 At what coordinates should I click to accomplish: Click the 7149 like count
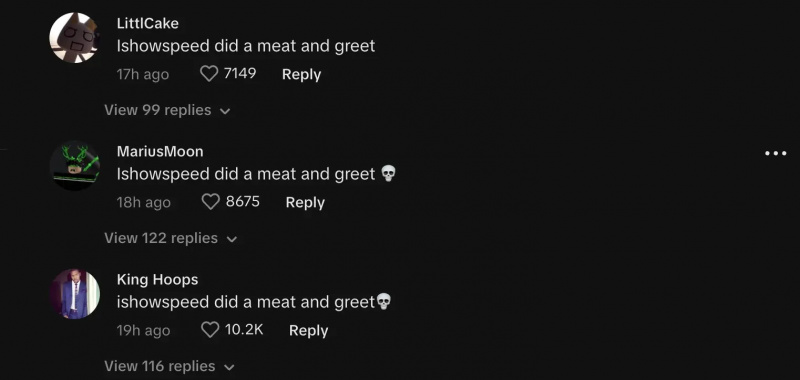pos(240,73)
